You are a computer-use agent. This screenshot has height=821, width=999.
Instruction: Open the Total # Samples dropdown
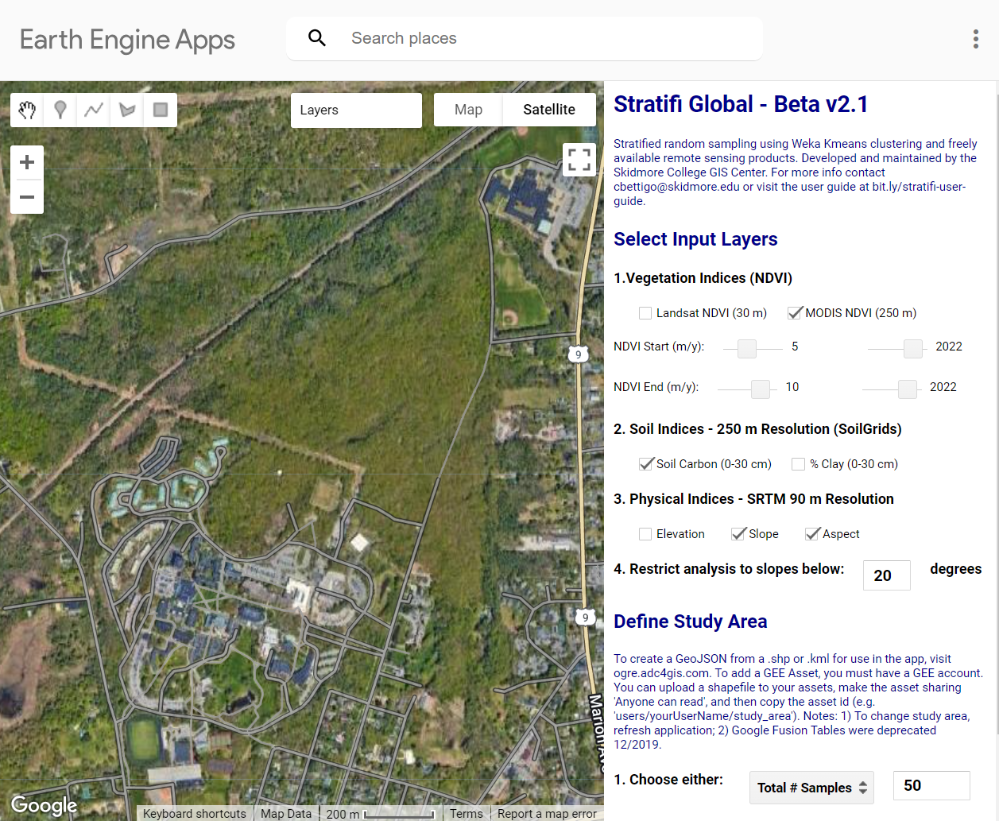coord(812,788)
